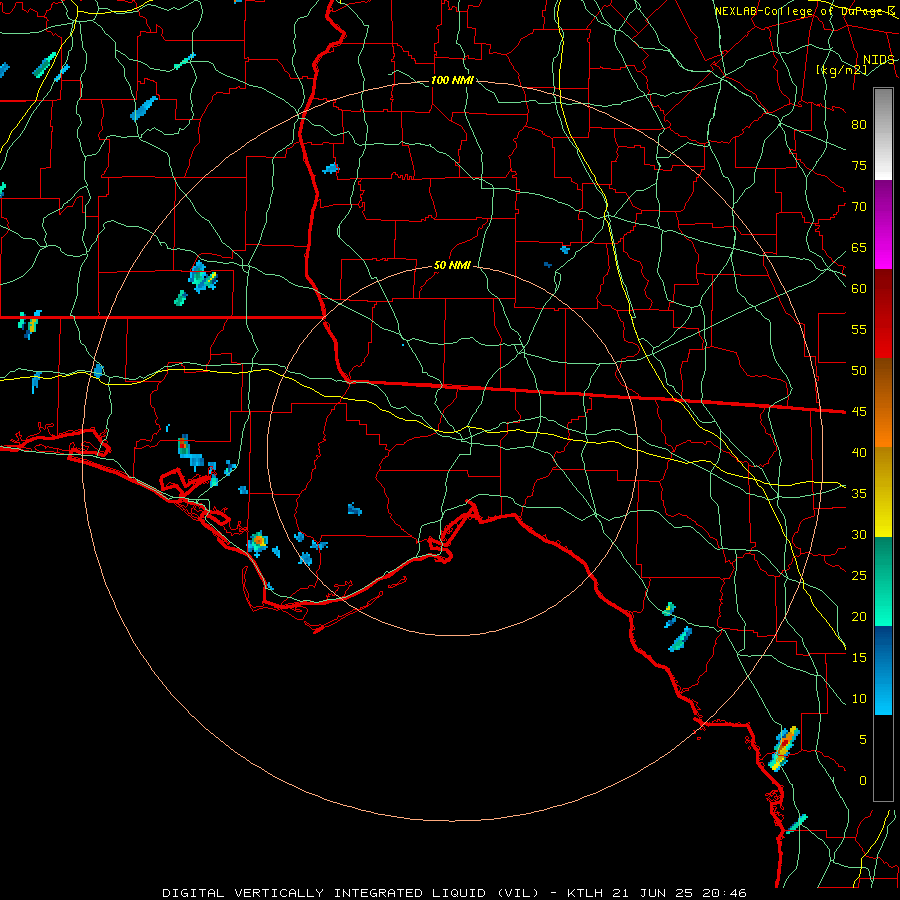
Task: Click the green segment of the VIL legend
Action: [x=883, y=581]
